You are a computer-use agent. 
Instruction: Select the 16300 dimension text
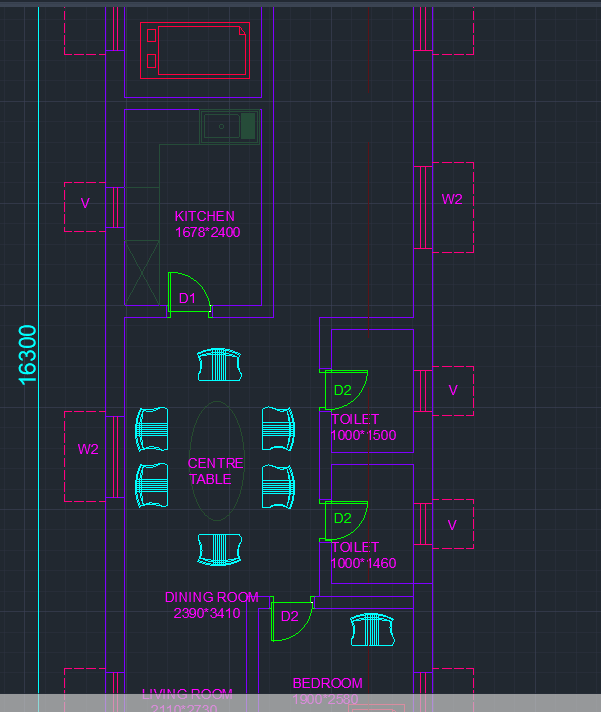pyautogui.click(x=27, y=355)
